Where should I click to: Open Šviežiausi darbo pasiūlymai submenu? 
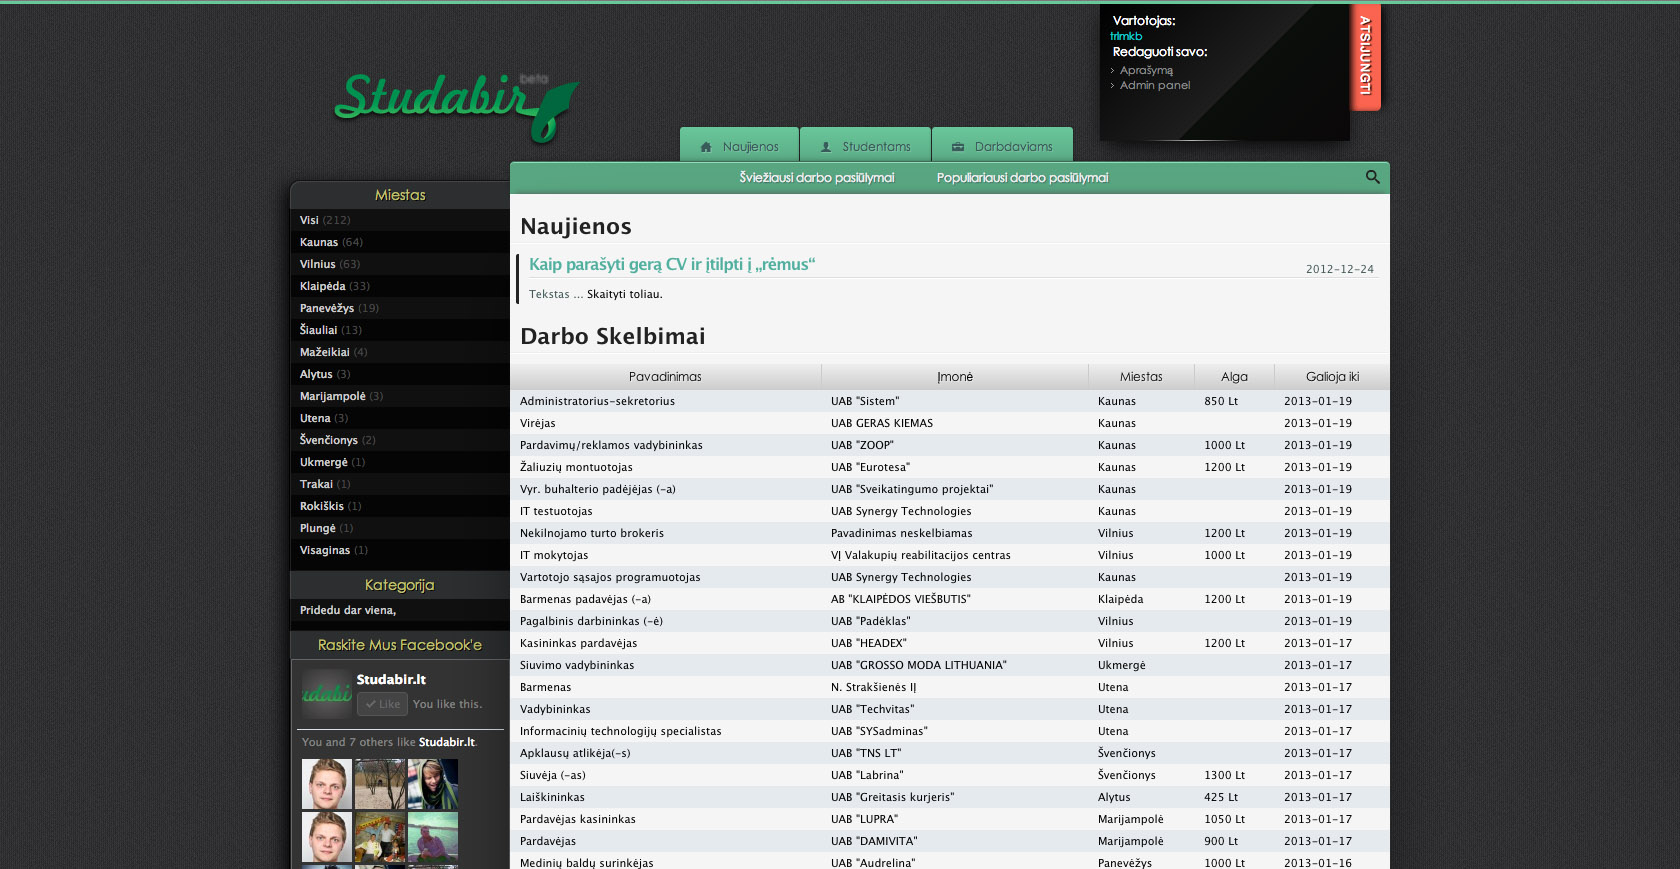(x=816, y=178)
